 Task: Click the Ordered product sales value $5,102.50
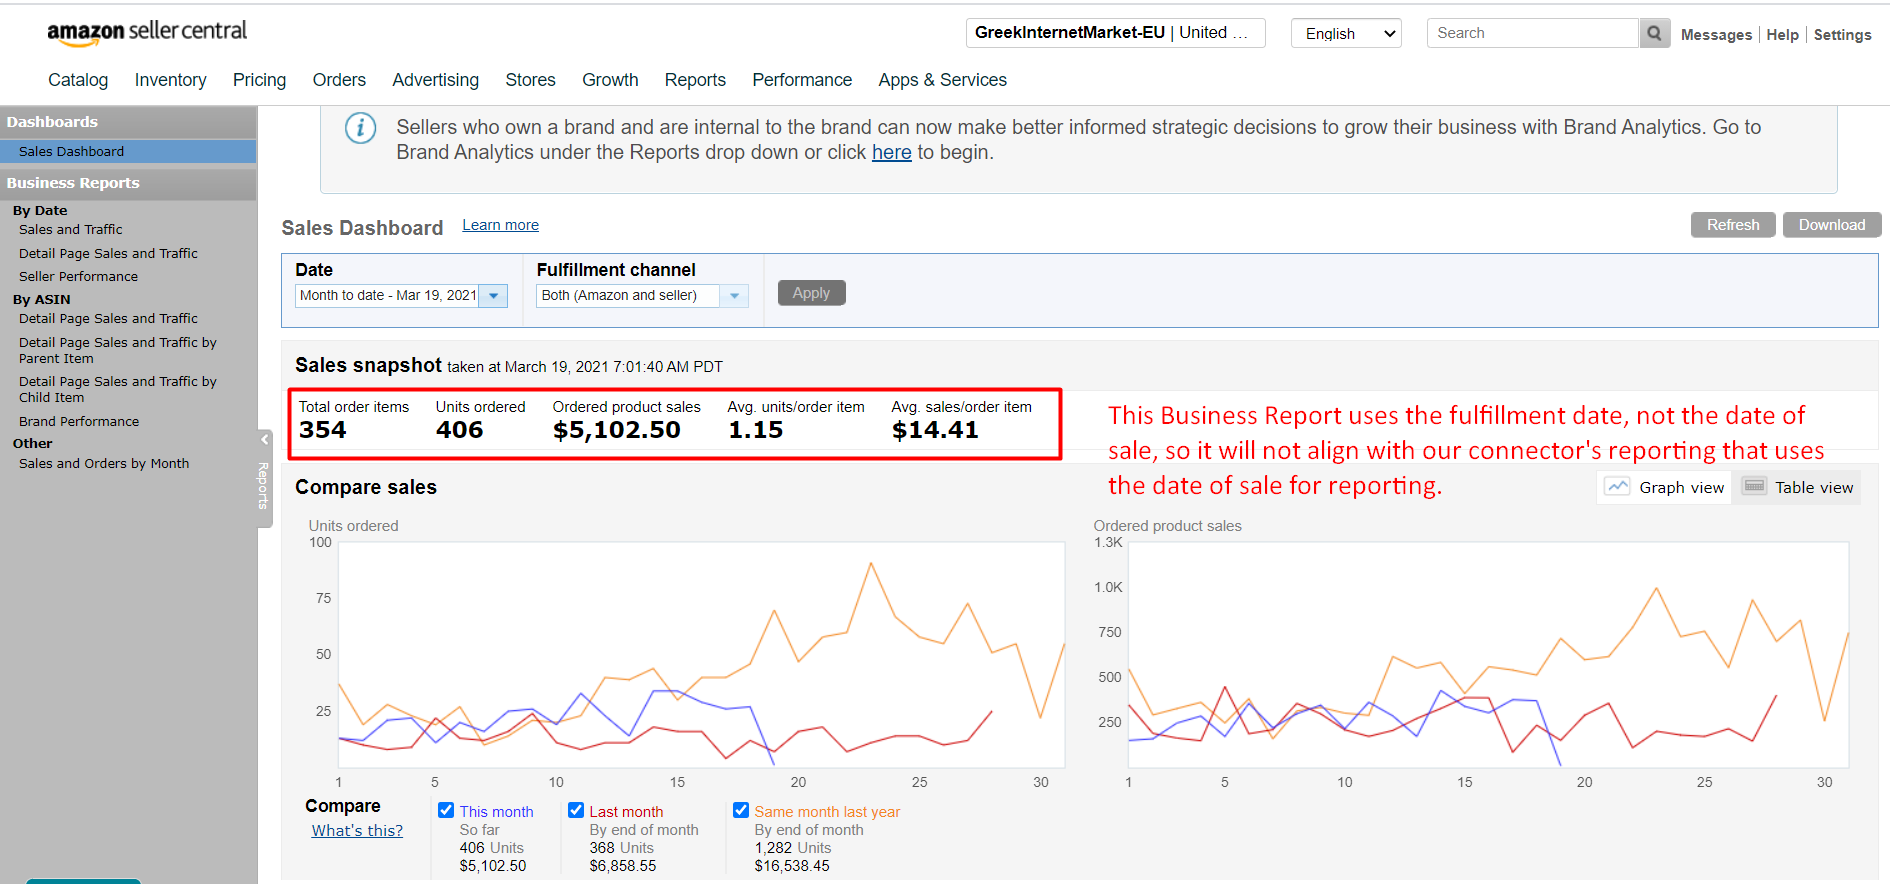click(617, 430)
